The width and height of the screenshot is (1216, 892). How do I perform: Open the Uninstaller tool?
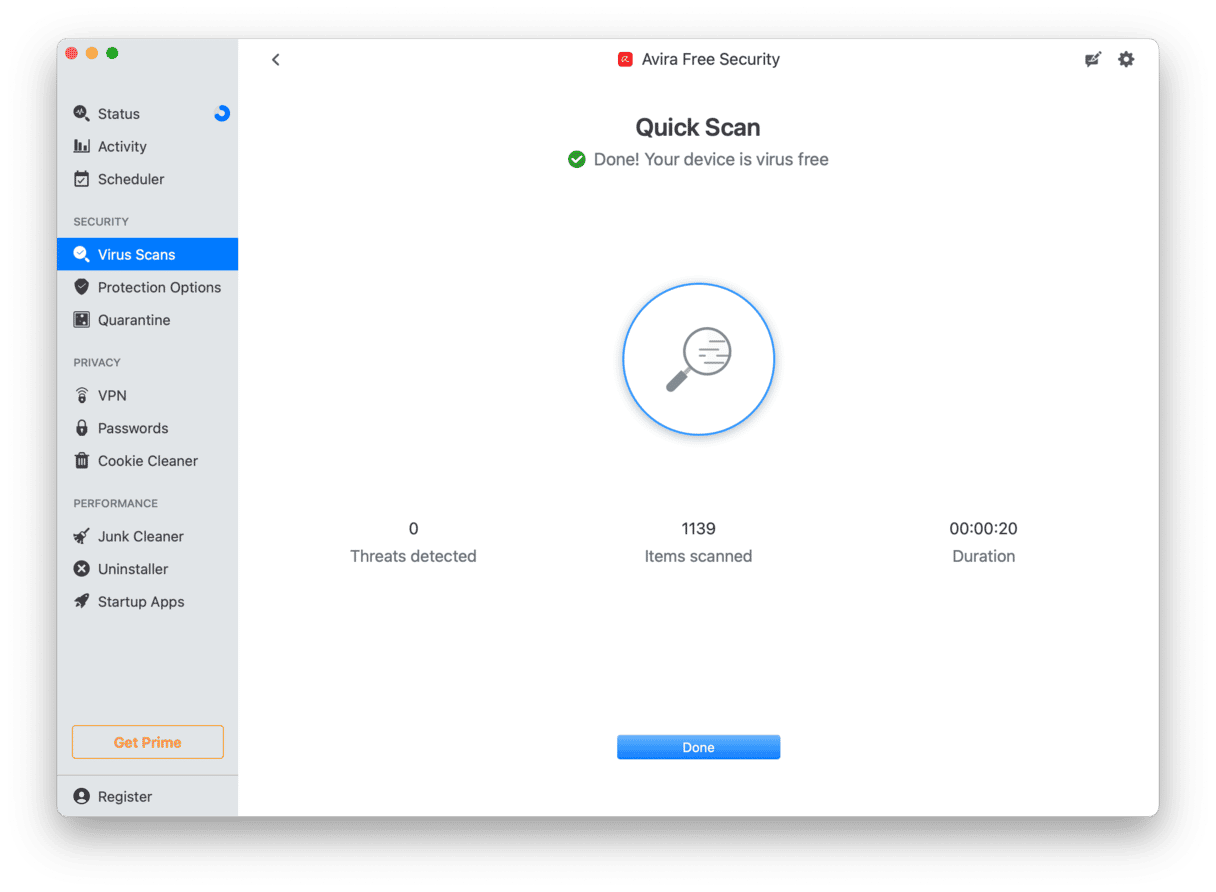coord(147,569)
